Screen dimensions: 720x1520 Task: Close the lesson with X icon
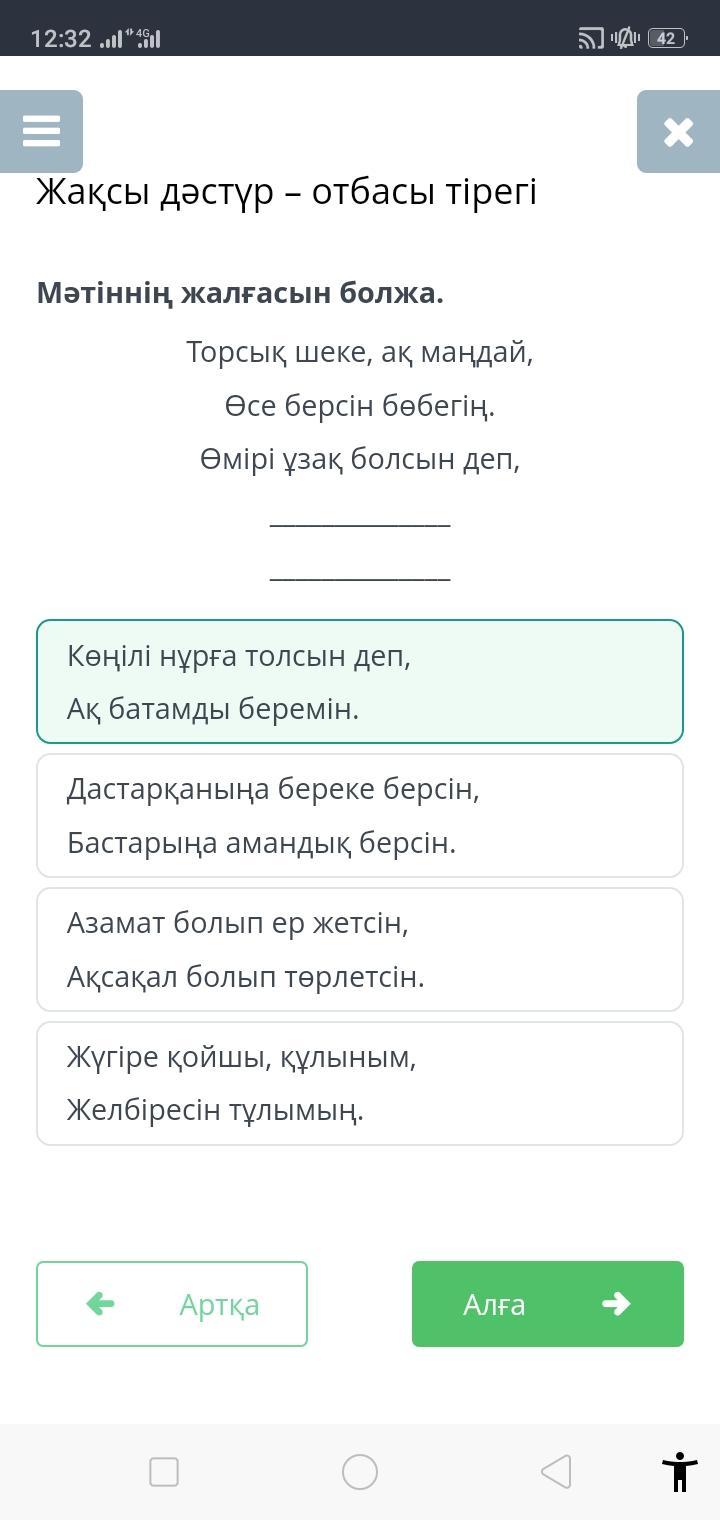coord(678,131)
